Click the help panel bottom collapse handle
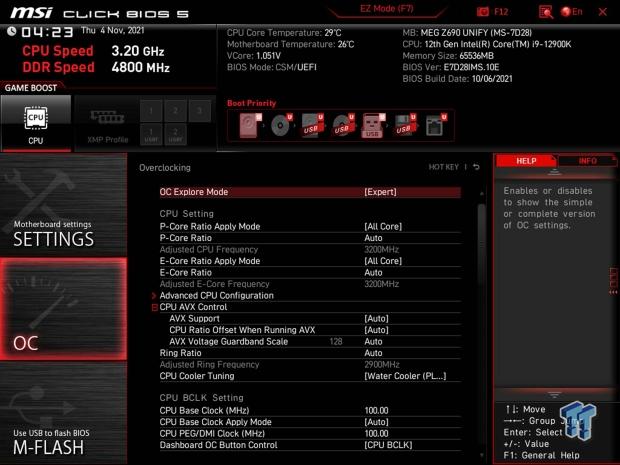This screenshot has width=620, height=465. [554, 395]
